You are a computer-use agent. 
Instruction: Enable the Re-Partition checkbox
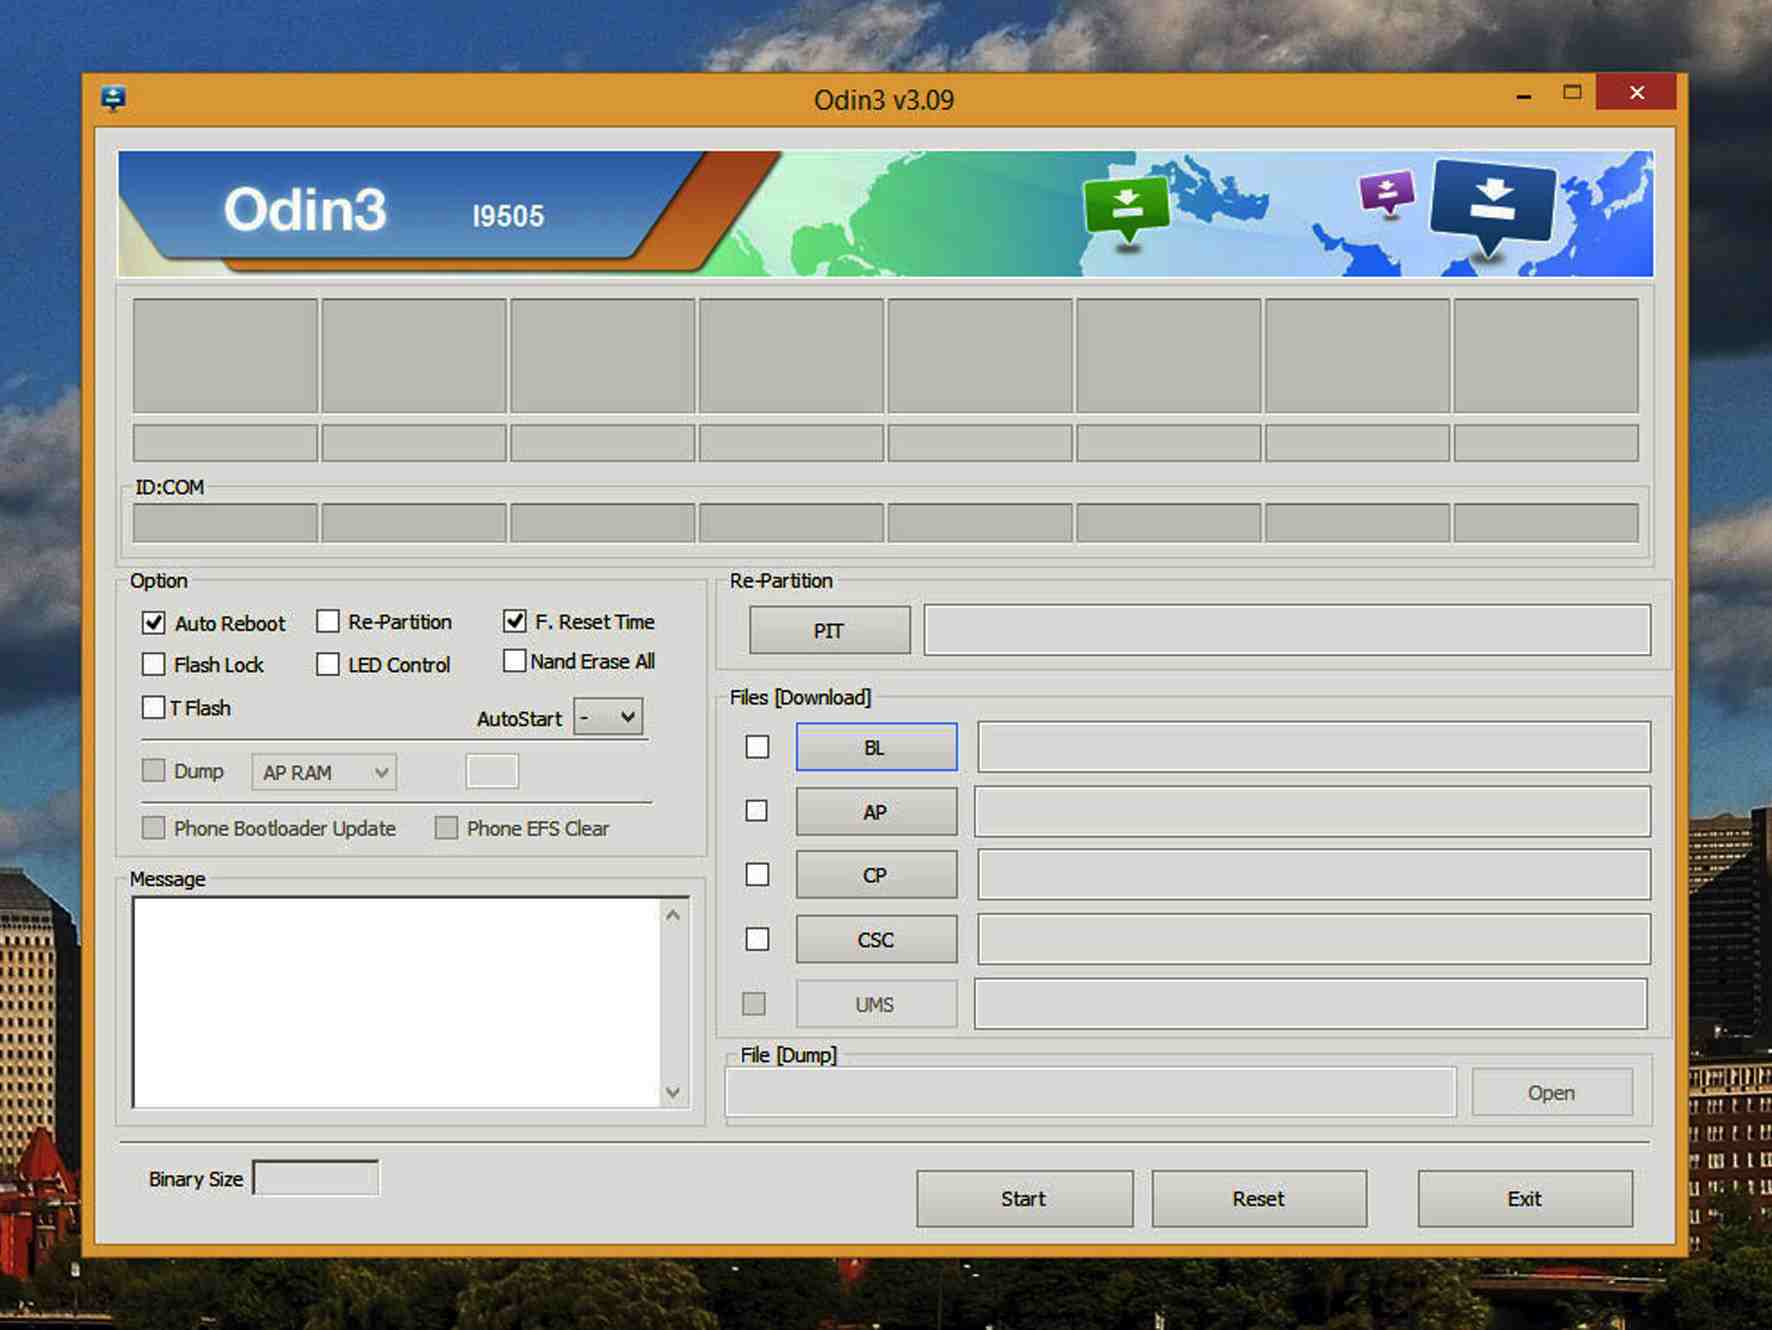(x=328, y=622)
